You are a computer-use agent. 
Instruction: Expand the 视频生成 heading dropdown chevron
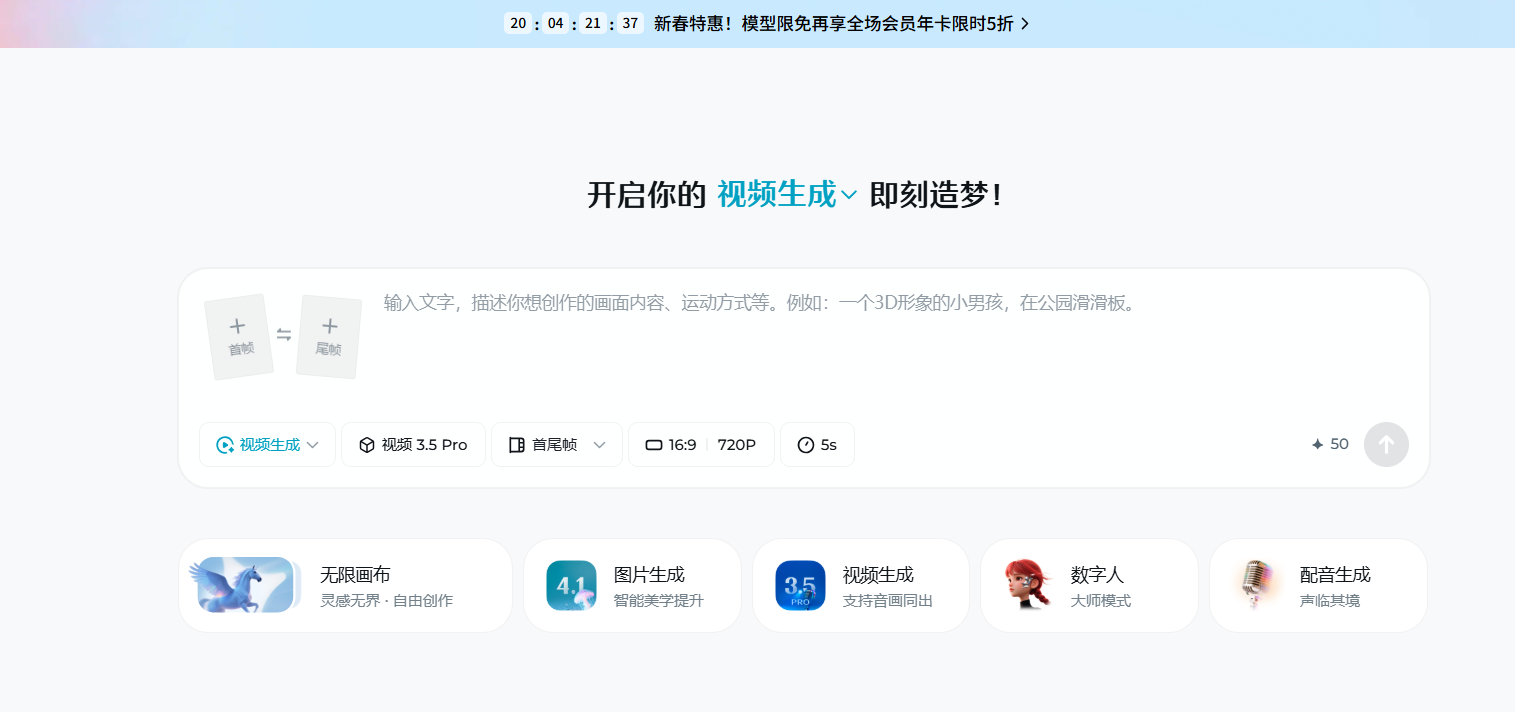pos(849,196)
